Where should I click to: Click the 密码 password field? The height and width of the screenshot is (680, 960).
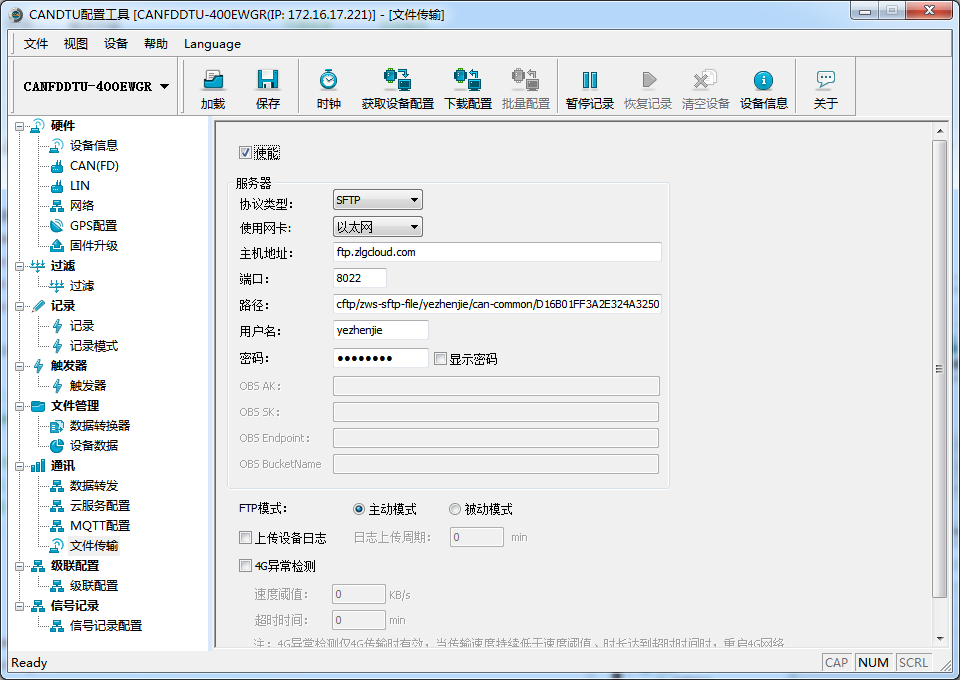click(x=381, y=358)
